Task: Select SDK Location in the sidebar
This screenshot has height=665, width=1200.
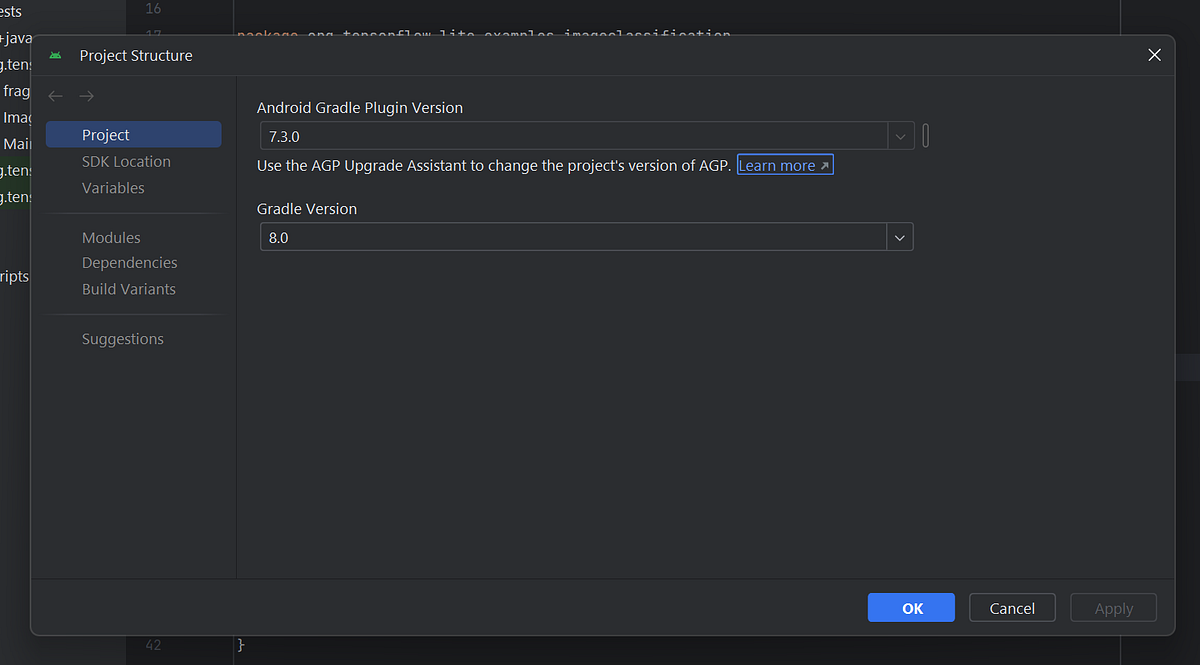Action: tap(125, 161)
